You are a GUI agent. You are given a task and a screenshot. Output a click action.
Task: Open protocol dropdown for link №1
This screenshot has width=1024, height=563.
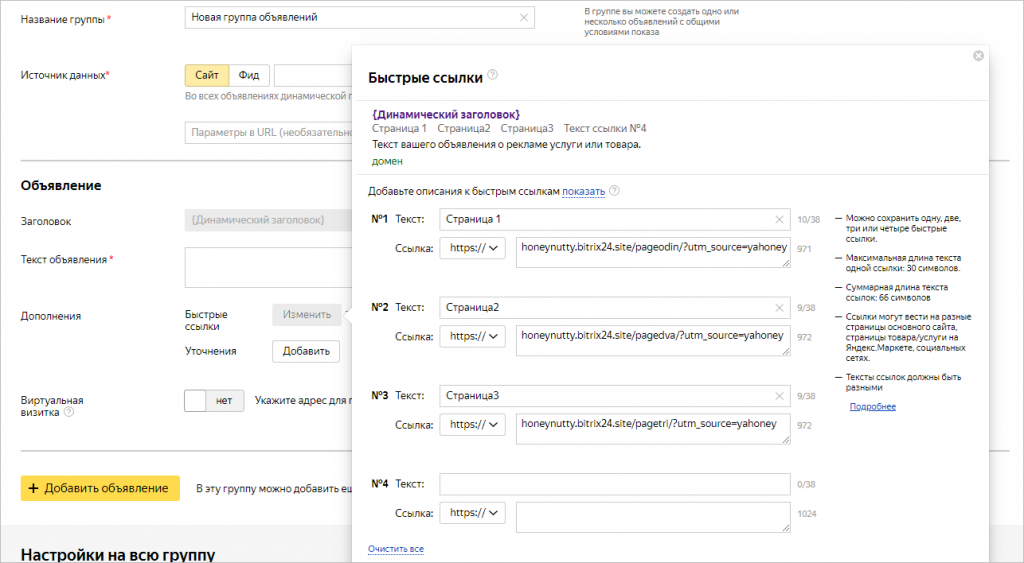click(473, 248)
